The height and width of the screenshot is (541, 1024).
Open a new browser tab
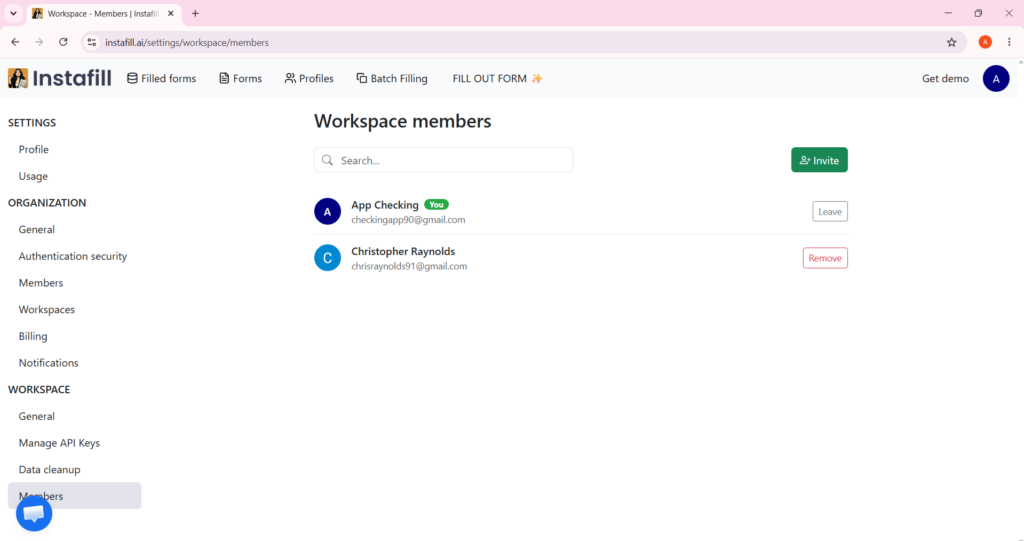(195, 14)
